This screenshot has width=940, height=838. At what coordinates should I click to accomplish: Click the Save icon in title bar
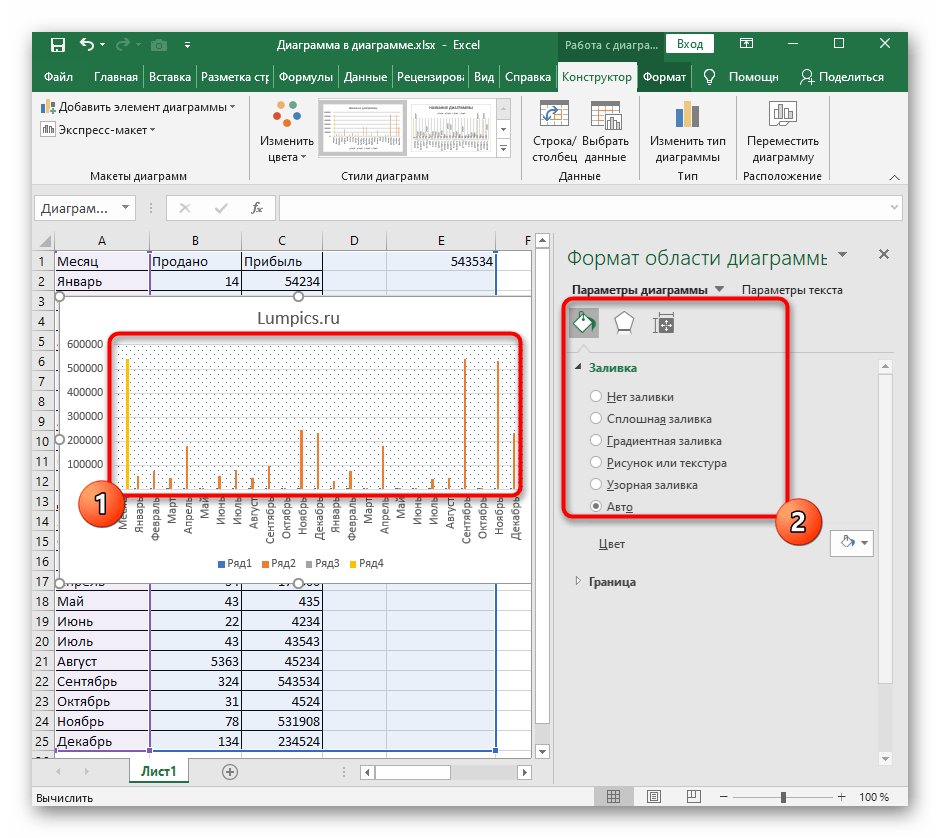click(x=58, y=45)
